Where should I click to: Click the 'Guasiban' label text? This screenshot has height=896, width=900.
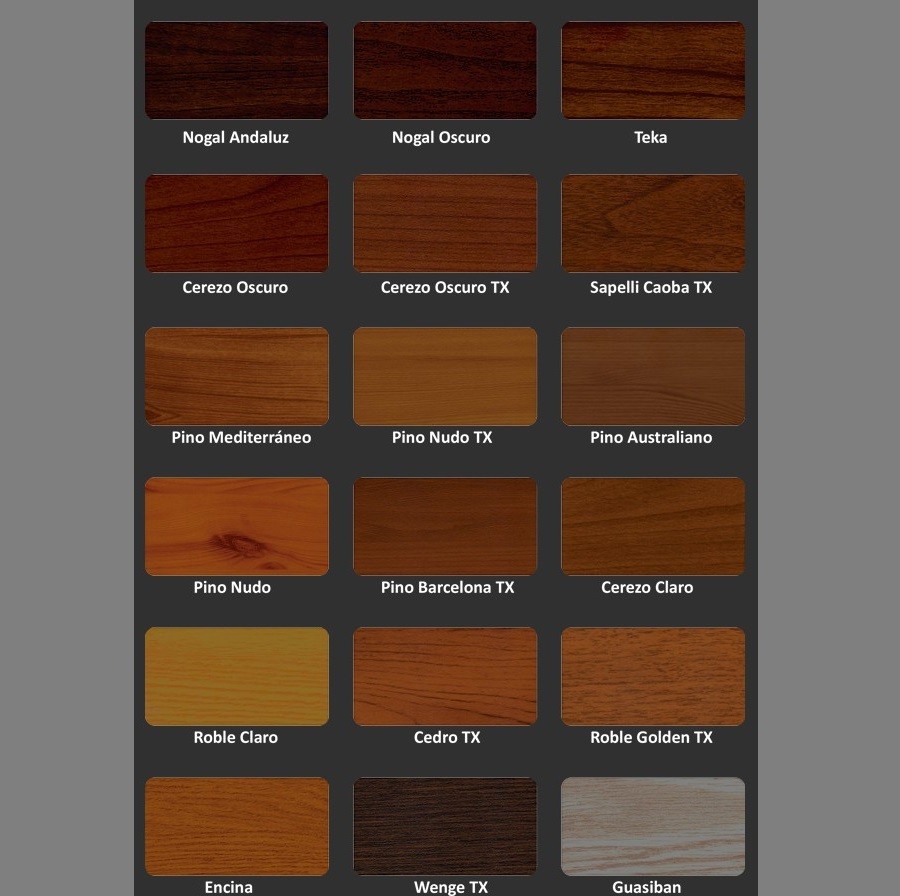646,887
